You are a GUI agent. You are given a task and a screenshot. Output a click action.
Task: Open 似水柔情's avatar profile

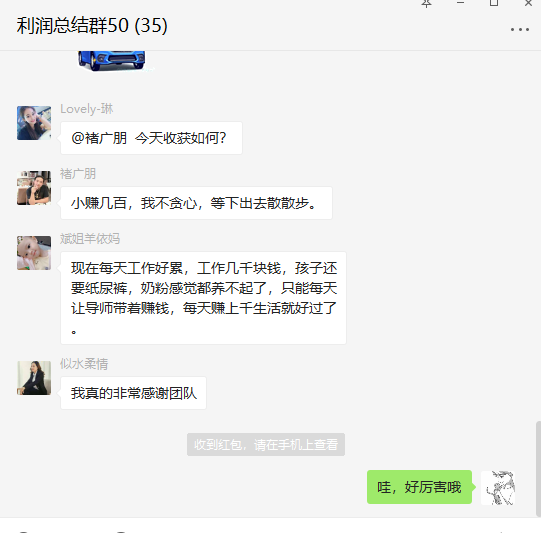pos(34,378)
